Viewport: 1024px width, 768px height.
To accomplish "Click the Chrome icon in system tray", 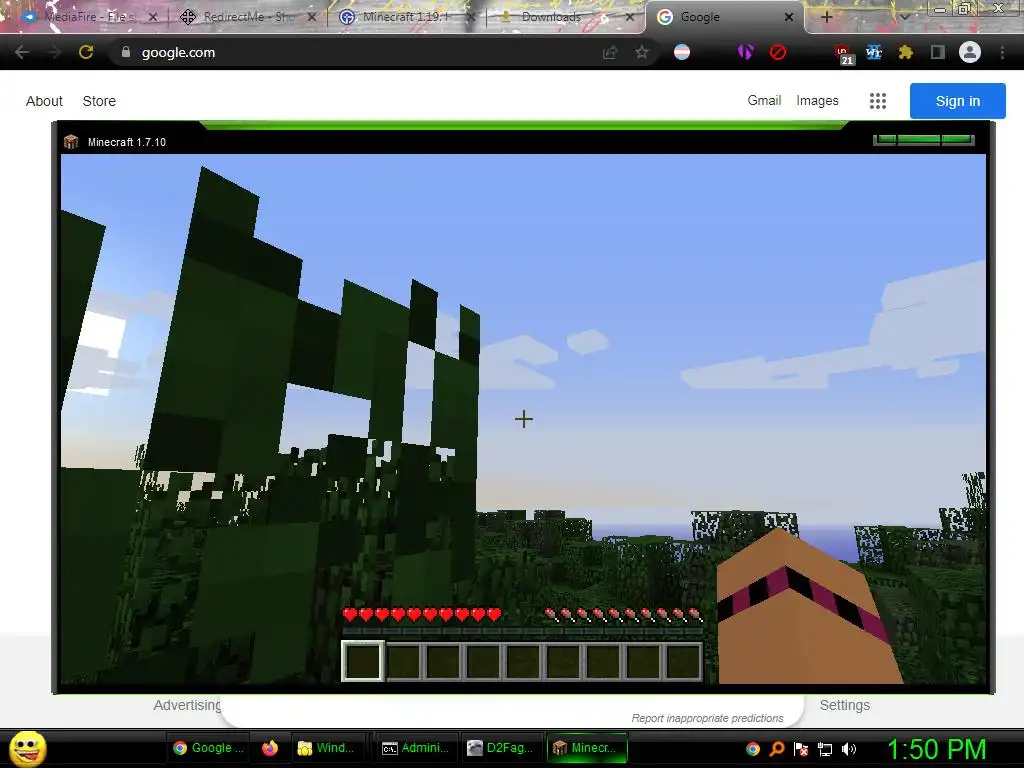I will point(753,749).
